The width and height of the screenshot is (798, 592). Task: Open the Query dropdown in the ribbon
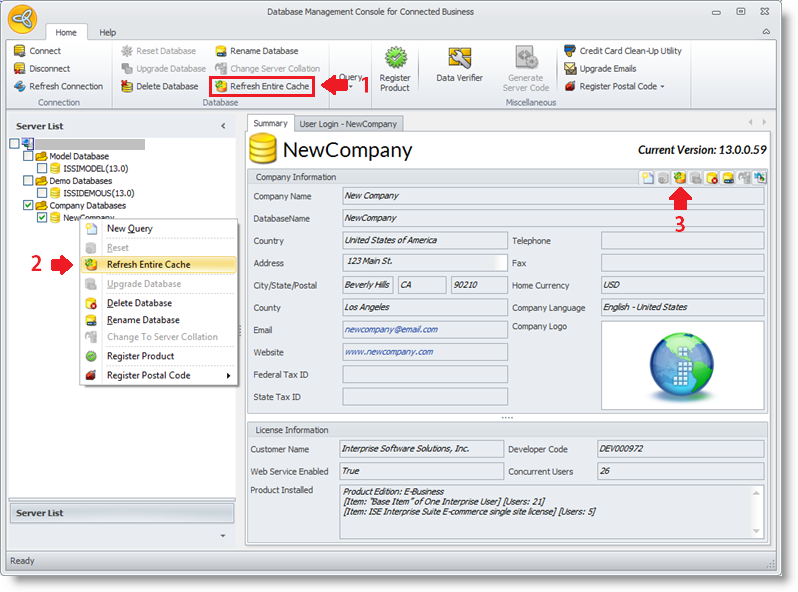(350, 82)
